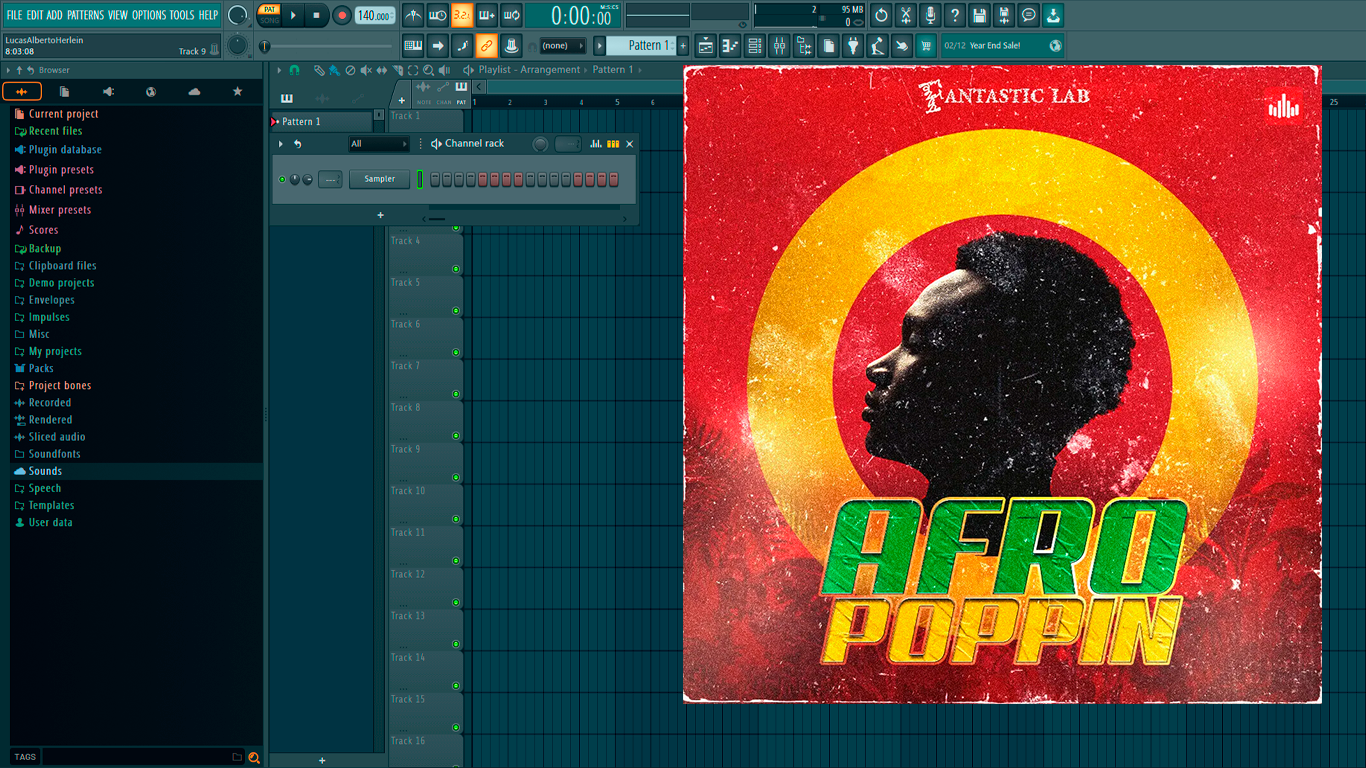The image size is (1366, 768).
Task: Toggle the multilink to controllers chain icon
Action: (486, 45)
